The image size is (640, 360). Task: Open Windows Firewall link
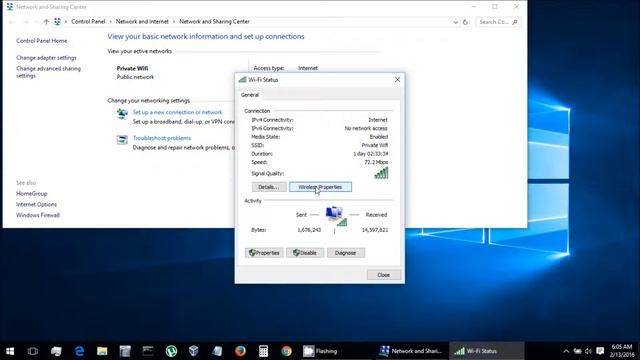coord(38,215)
